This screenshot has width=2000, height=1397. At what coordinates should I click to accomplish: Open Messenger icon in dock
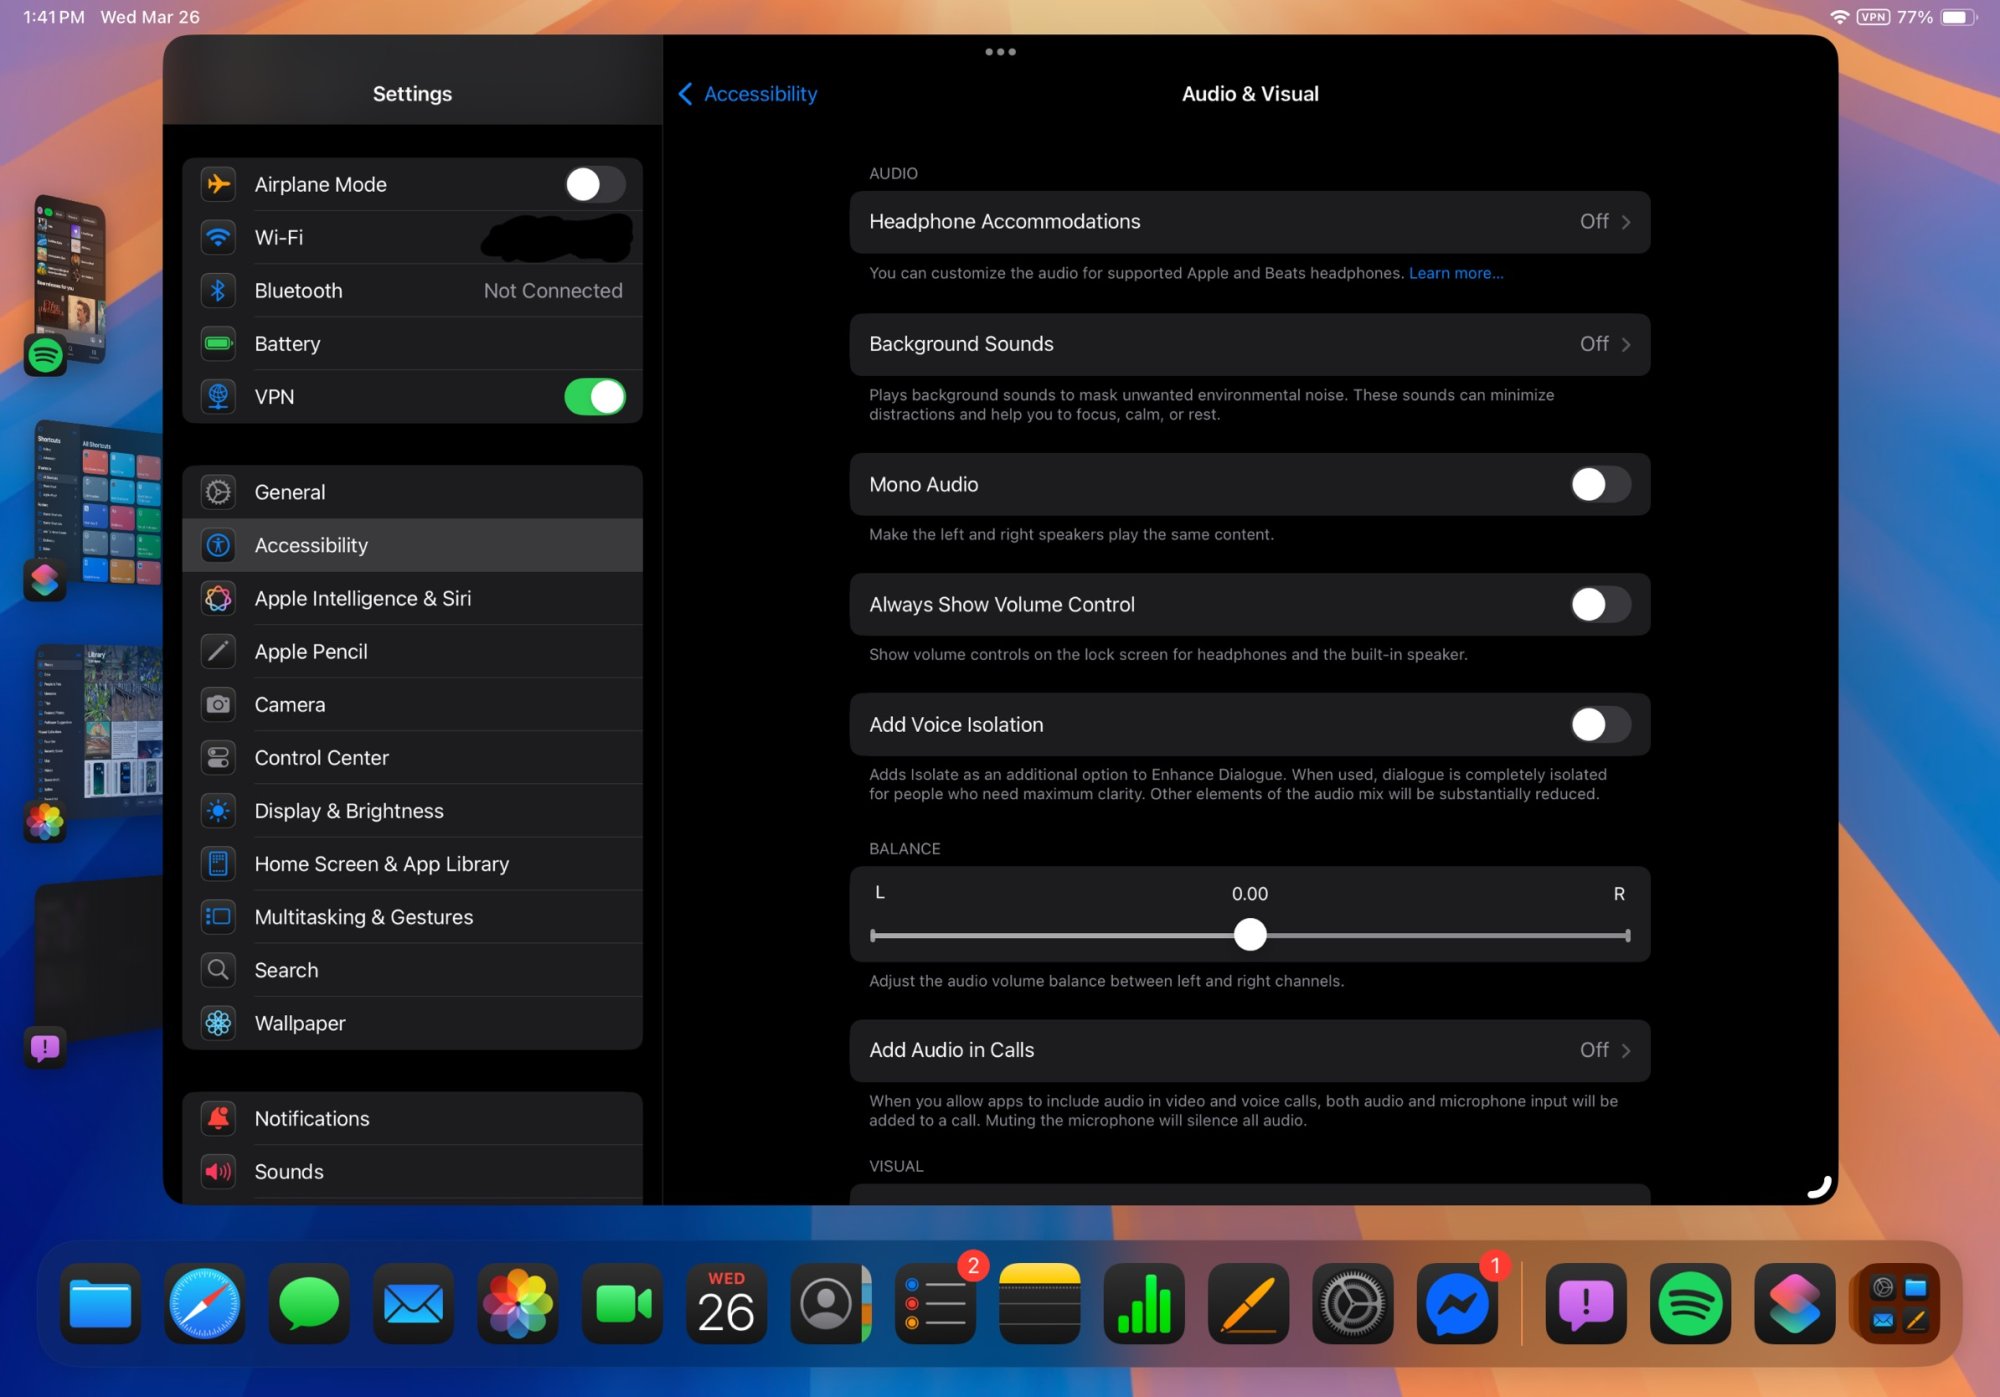pos(1456,1304)
